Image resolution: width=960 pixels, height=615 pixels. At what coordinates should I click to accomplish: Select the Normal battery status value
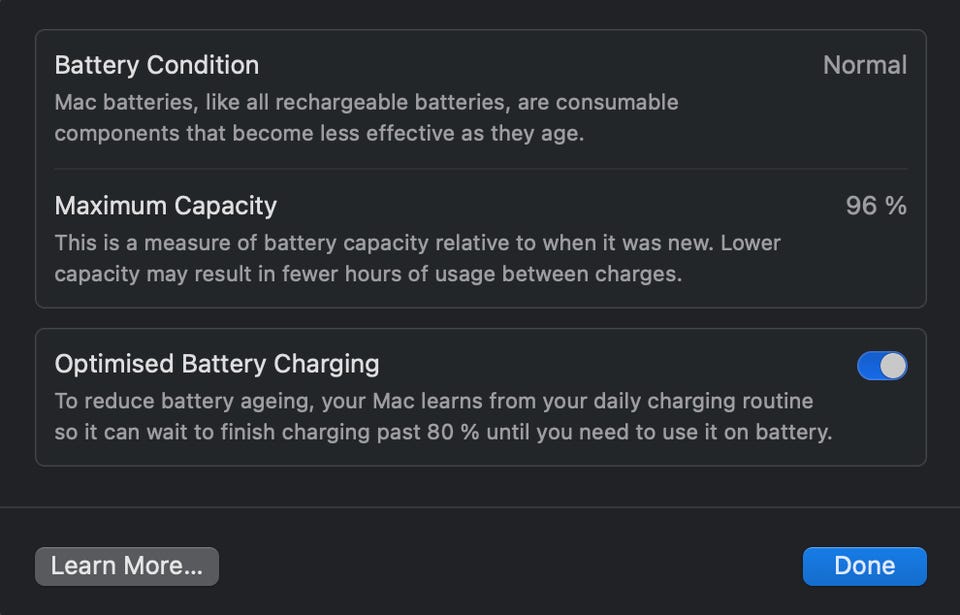click(x=864, y=66)
